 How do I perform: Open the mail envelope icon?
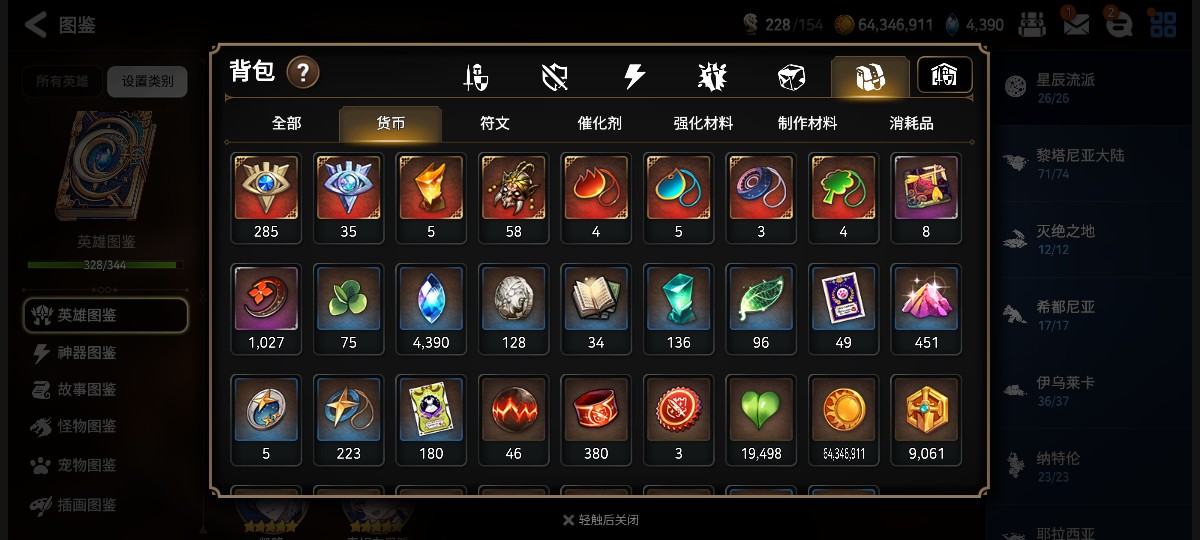1076,24
